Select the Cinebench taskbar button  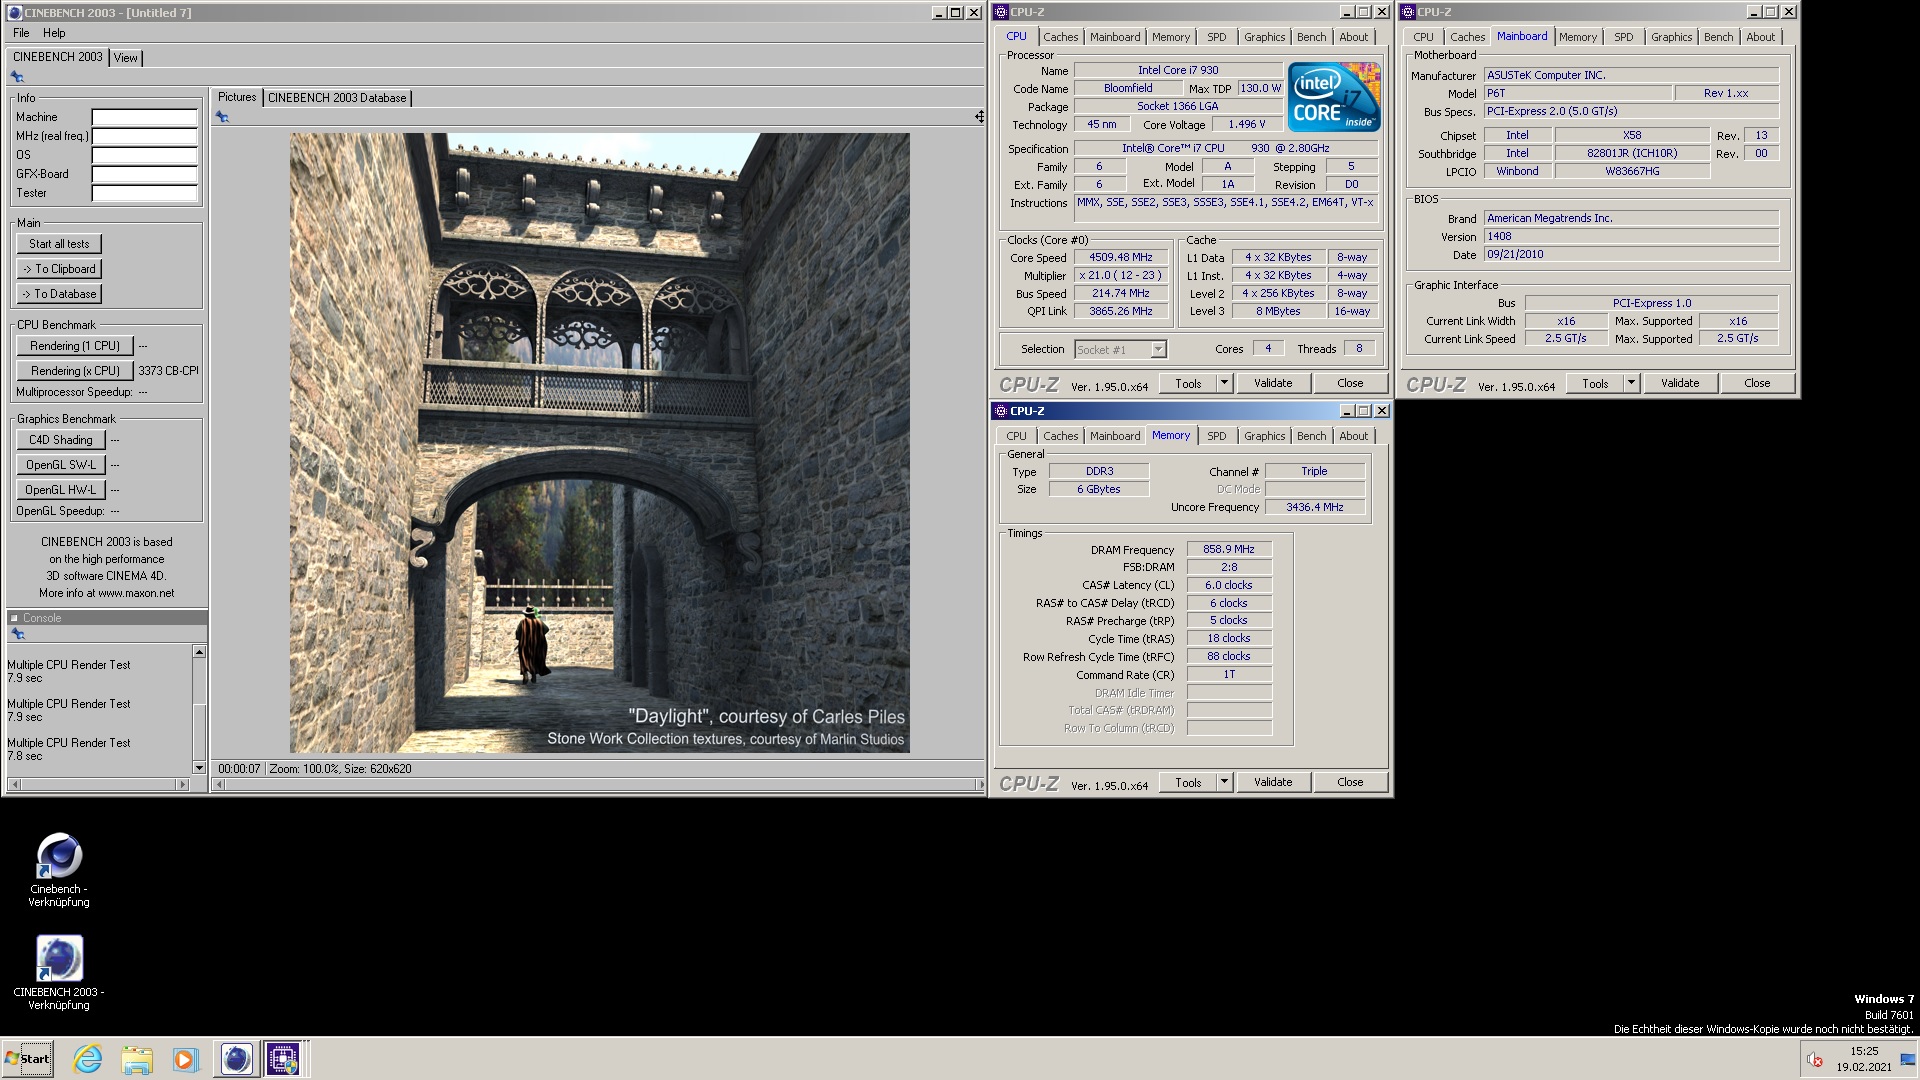click(236, 1059)
